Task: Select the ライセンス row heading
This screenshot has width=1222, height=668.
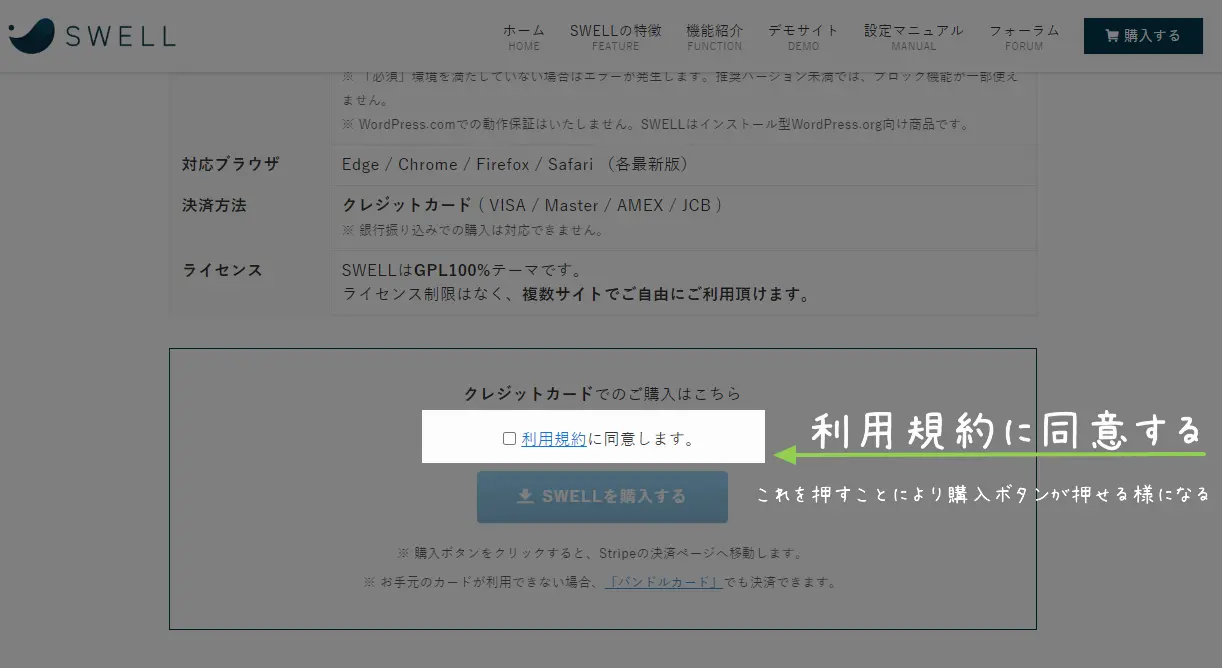Action: [222, 270]
